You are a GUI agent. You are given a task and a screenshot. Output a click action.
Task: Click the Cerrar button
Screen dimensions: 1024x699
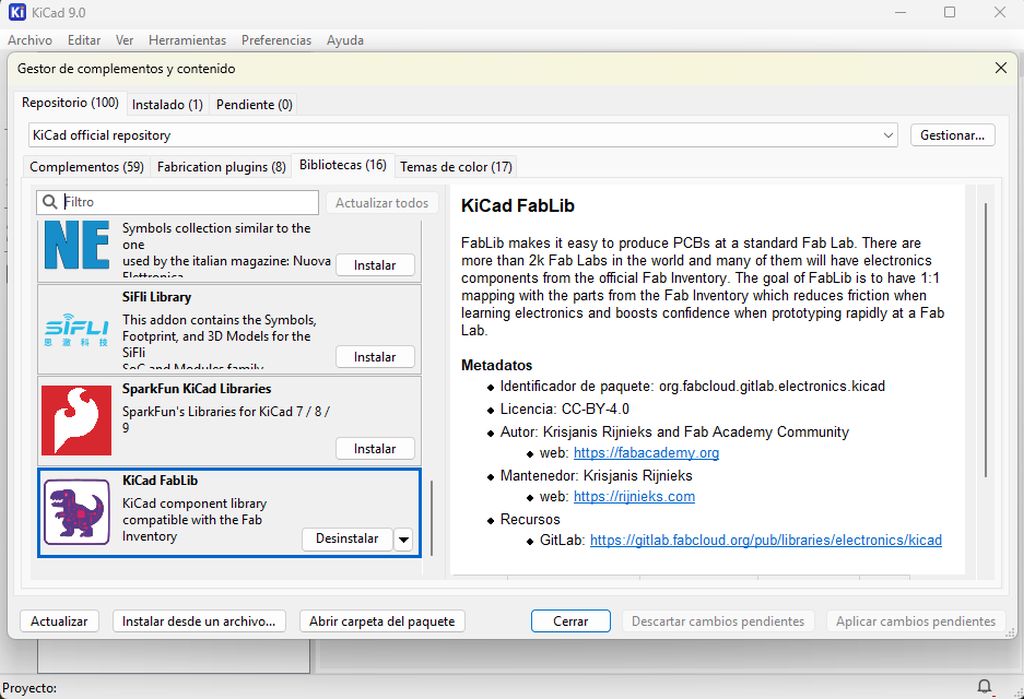571,621
